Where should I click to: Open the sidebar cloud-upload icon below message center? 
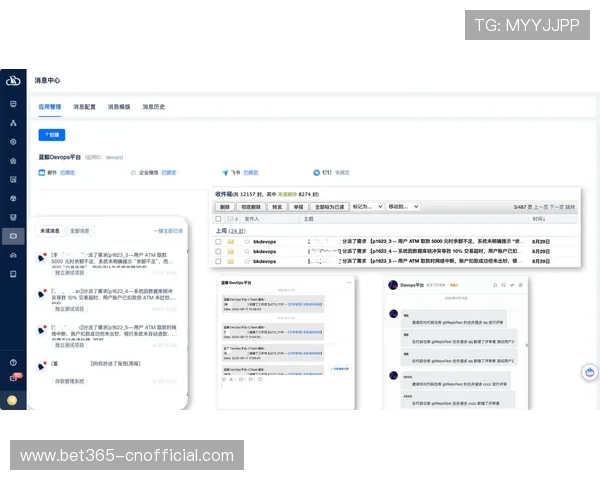(13, 255)
